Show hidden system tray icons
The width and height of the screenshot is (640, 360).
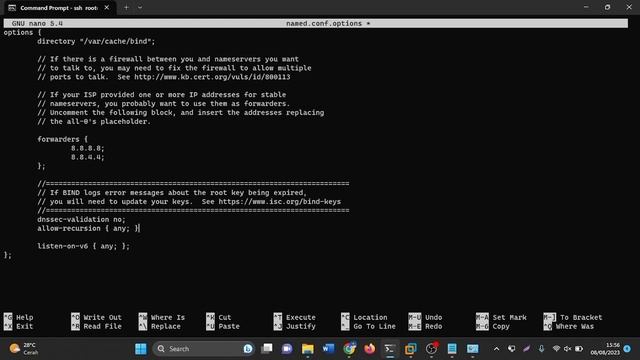tap(496, 349)
